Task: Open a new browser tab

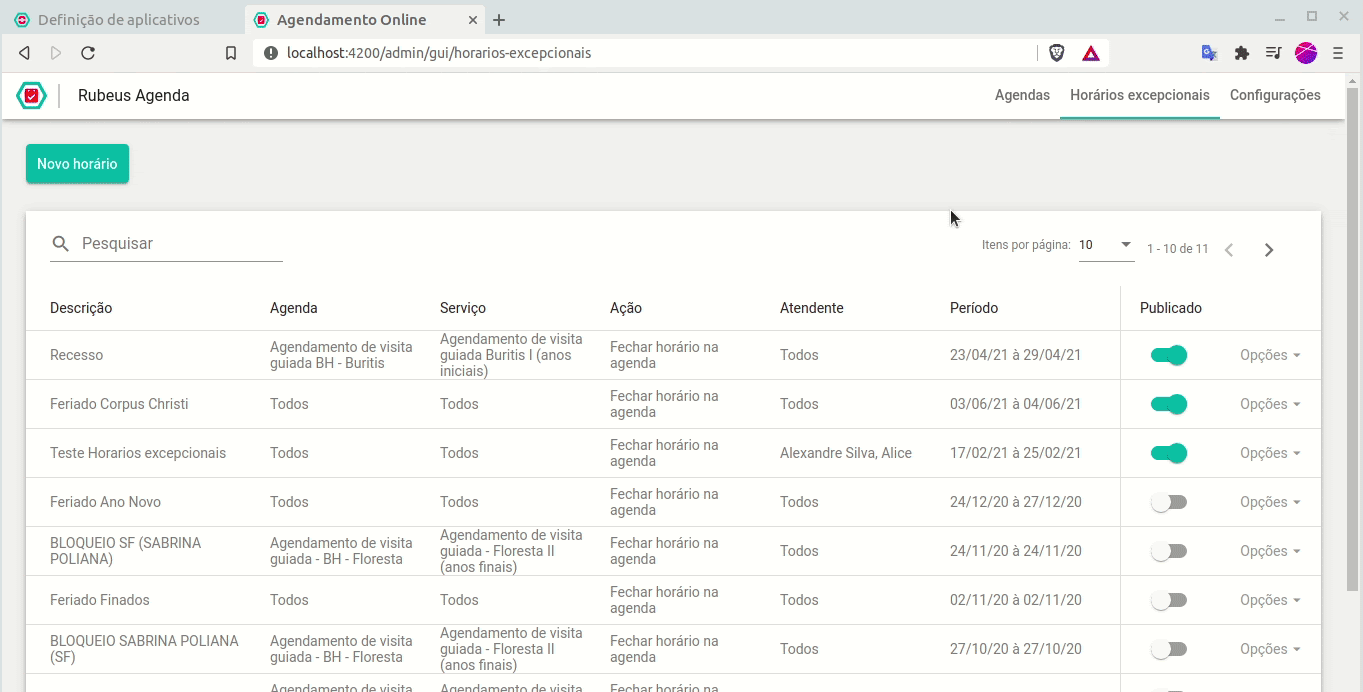Action: click(x=500, y=20)
